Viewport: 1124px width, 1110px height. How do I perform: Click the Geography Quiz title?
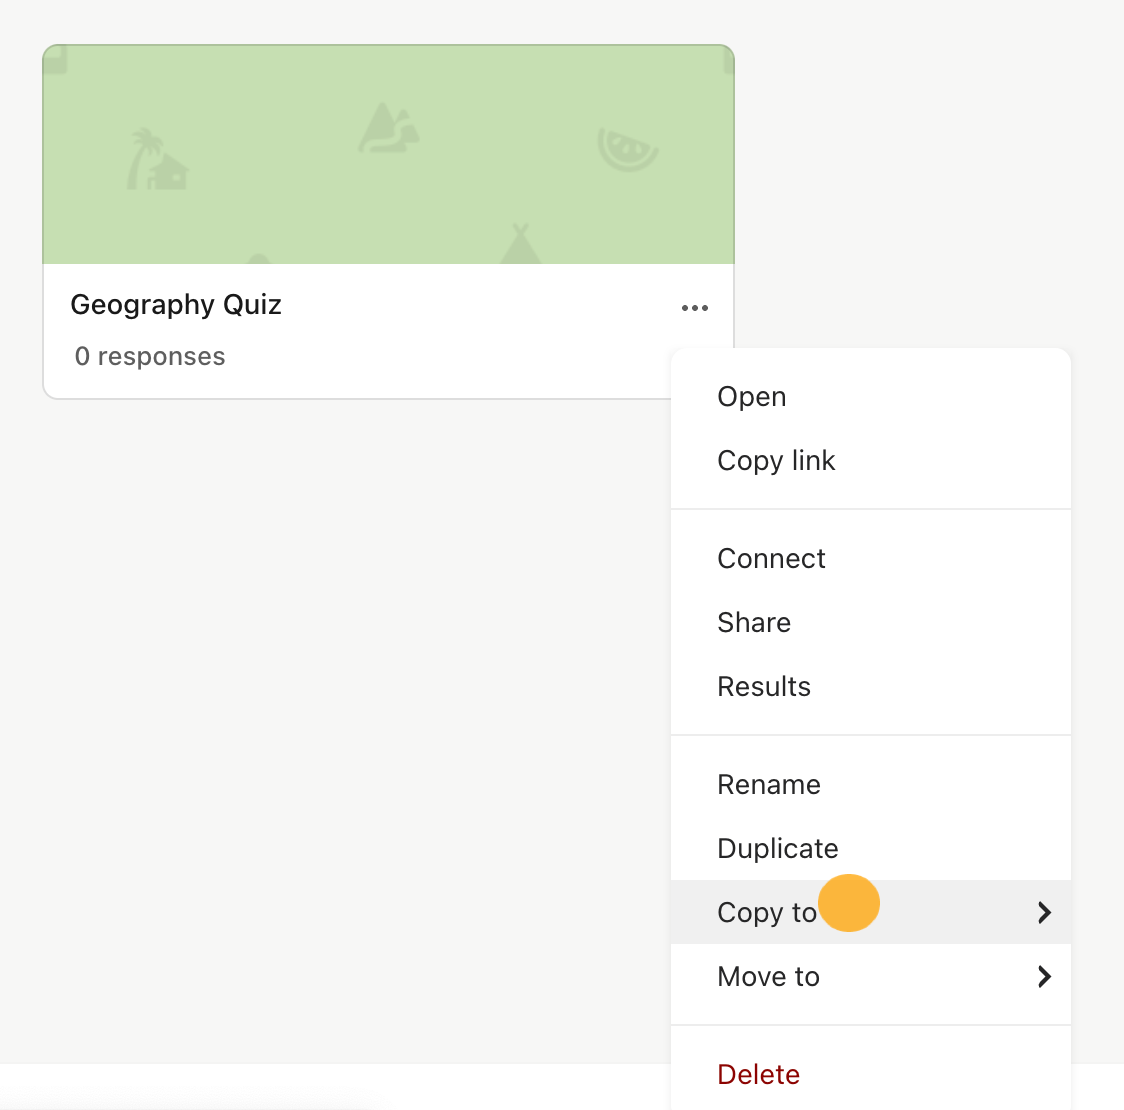point(176,305)
